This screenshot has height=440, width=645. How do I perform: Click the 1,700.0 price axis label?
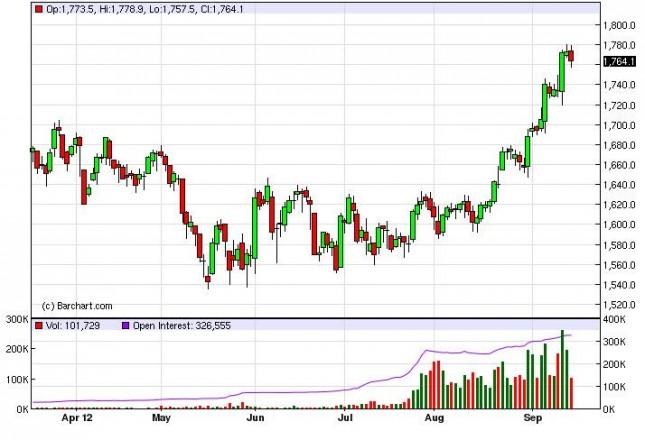[x=619, y=125]
